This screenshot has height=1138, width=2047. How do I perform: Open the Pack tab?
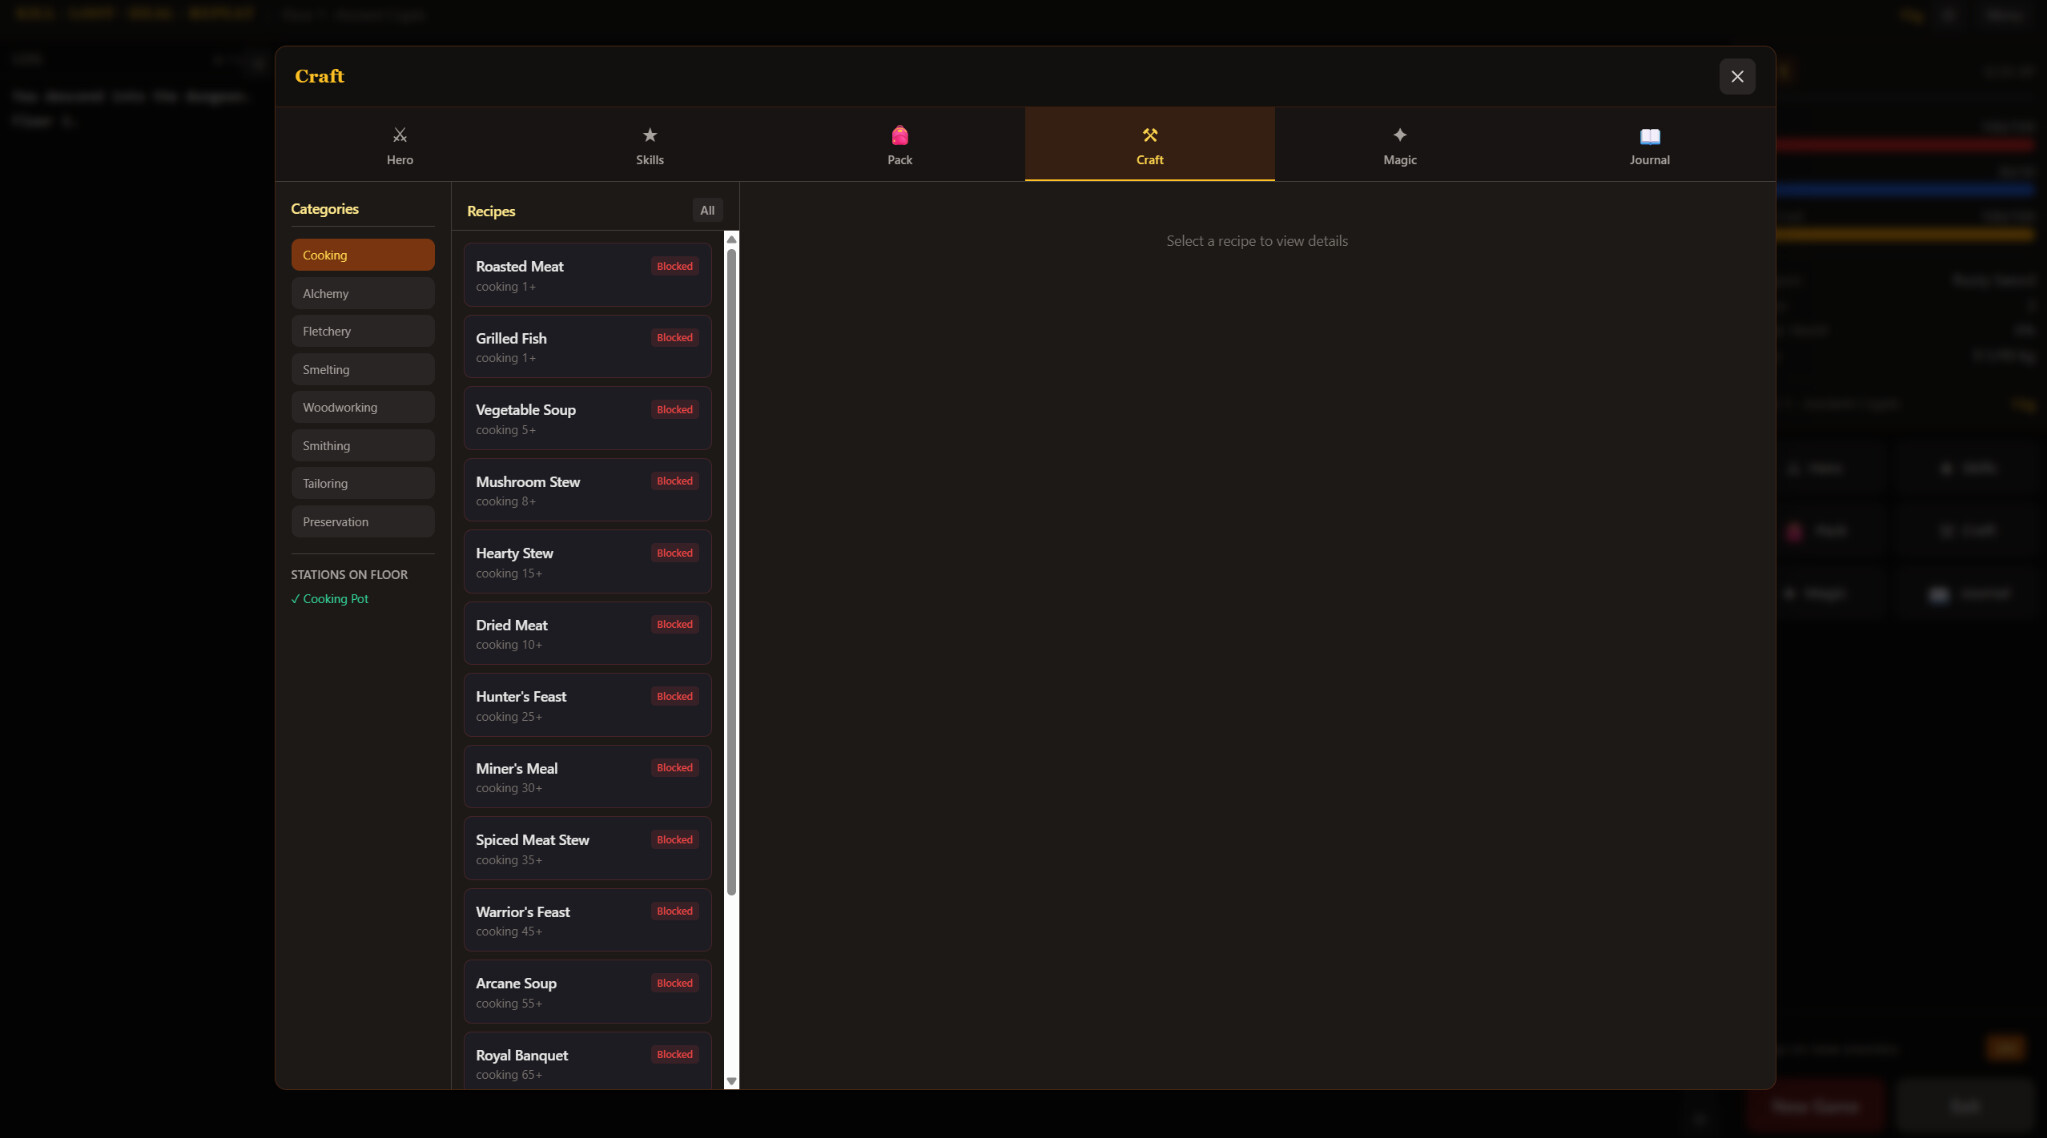pyautogui.click(x=900, y=145)
